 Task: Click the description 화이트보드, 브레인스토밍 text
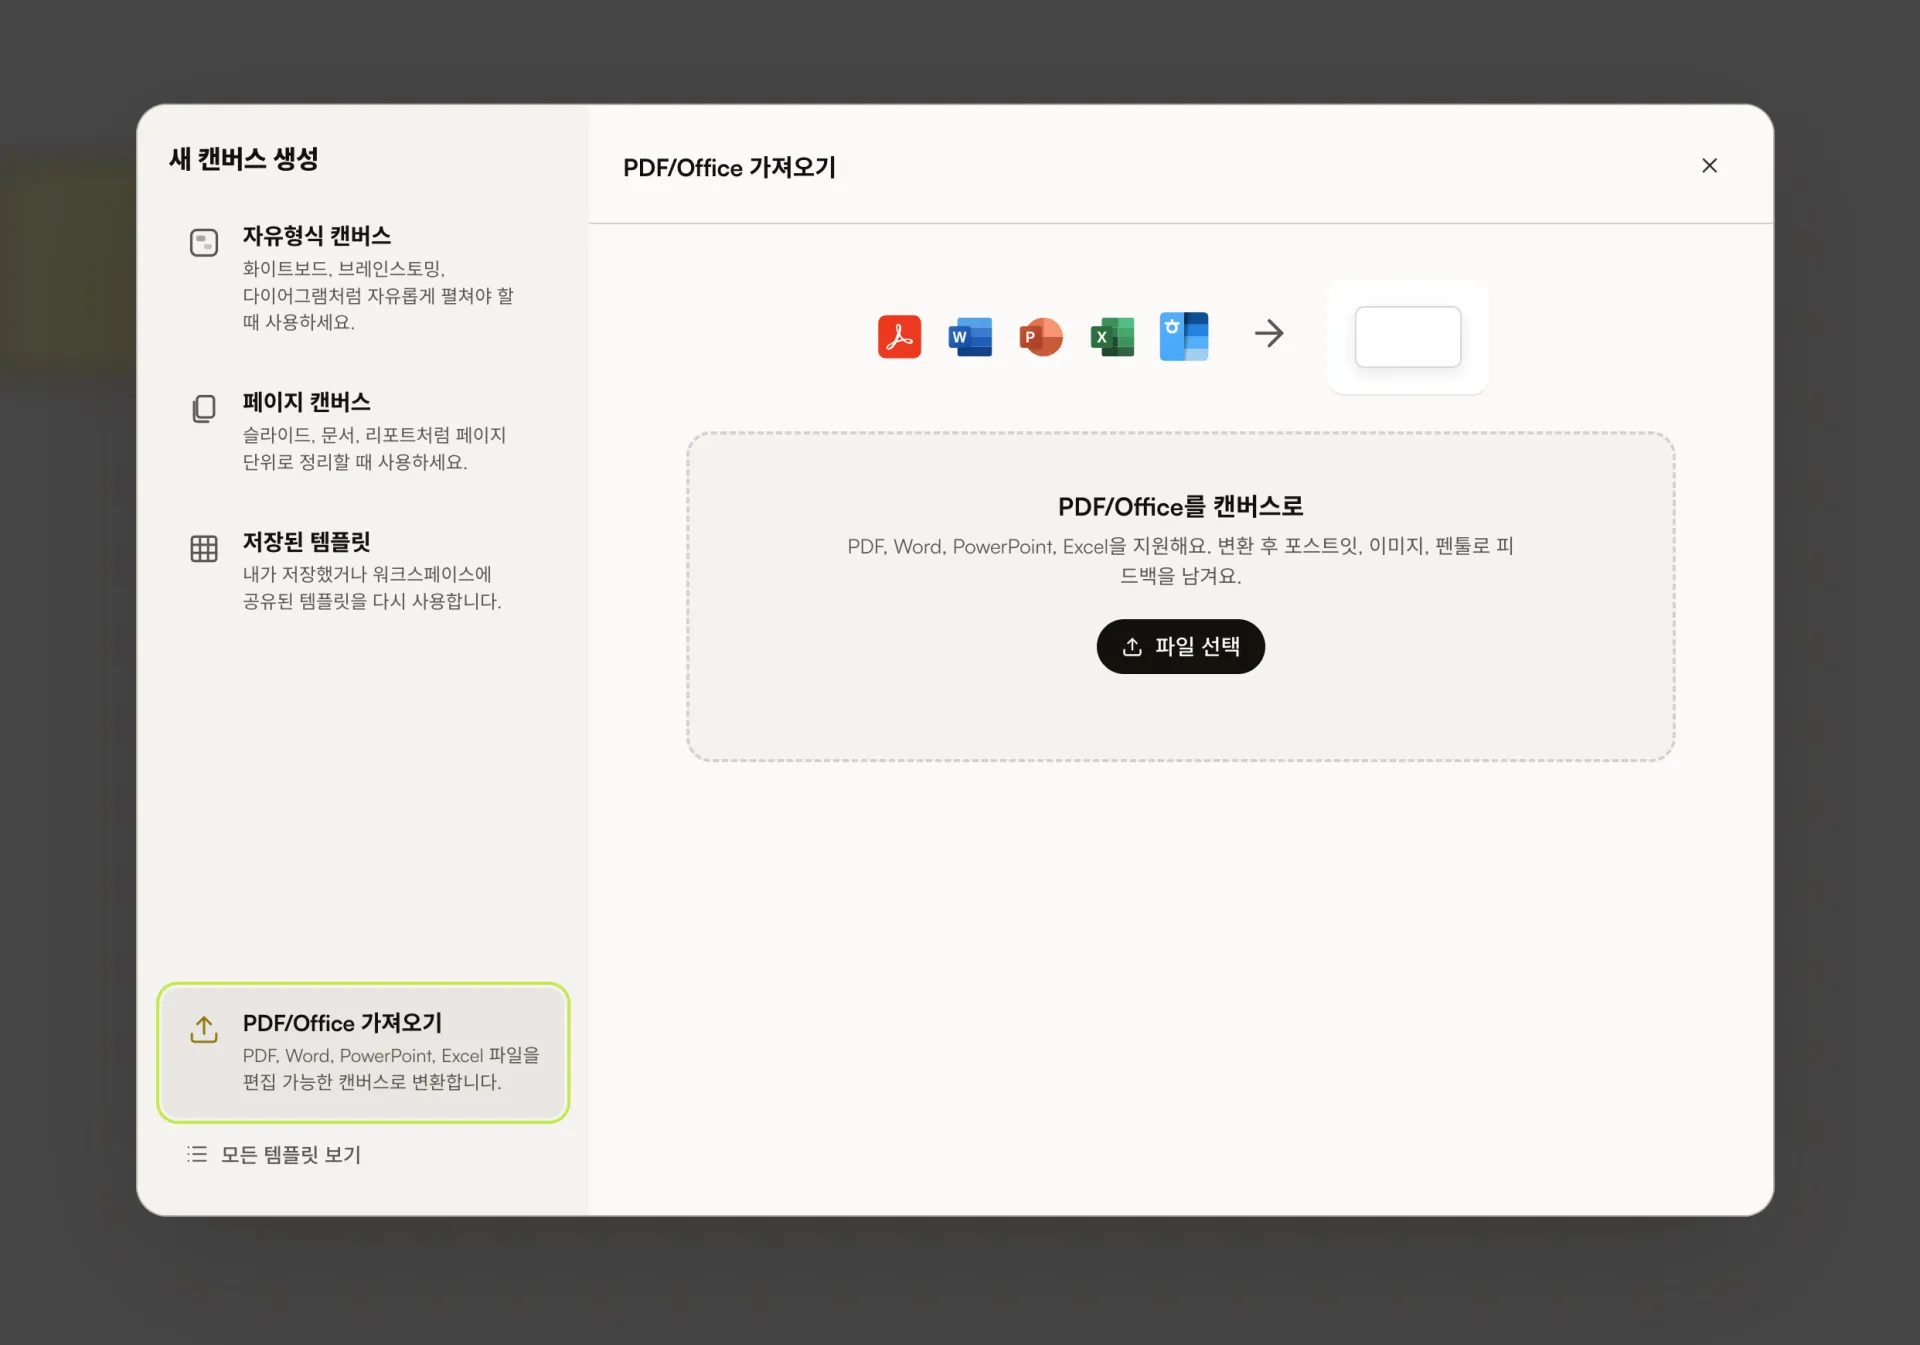coord(378,295)
